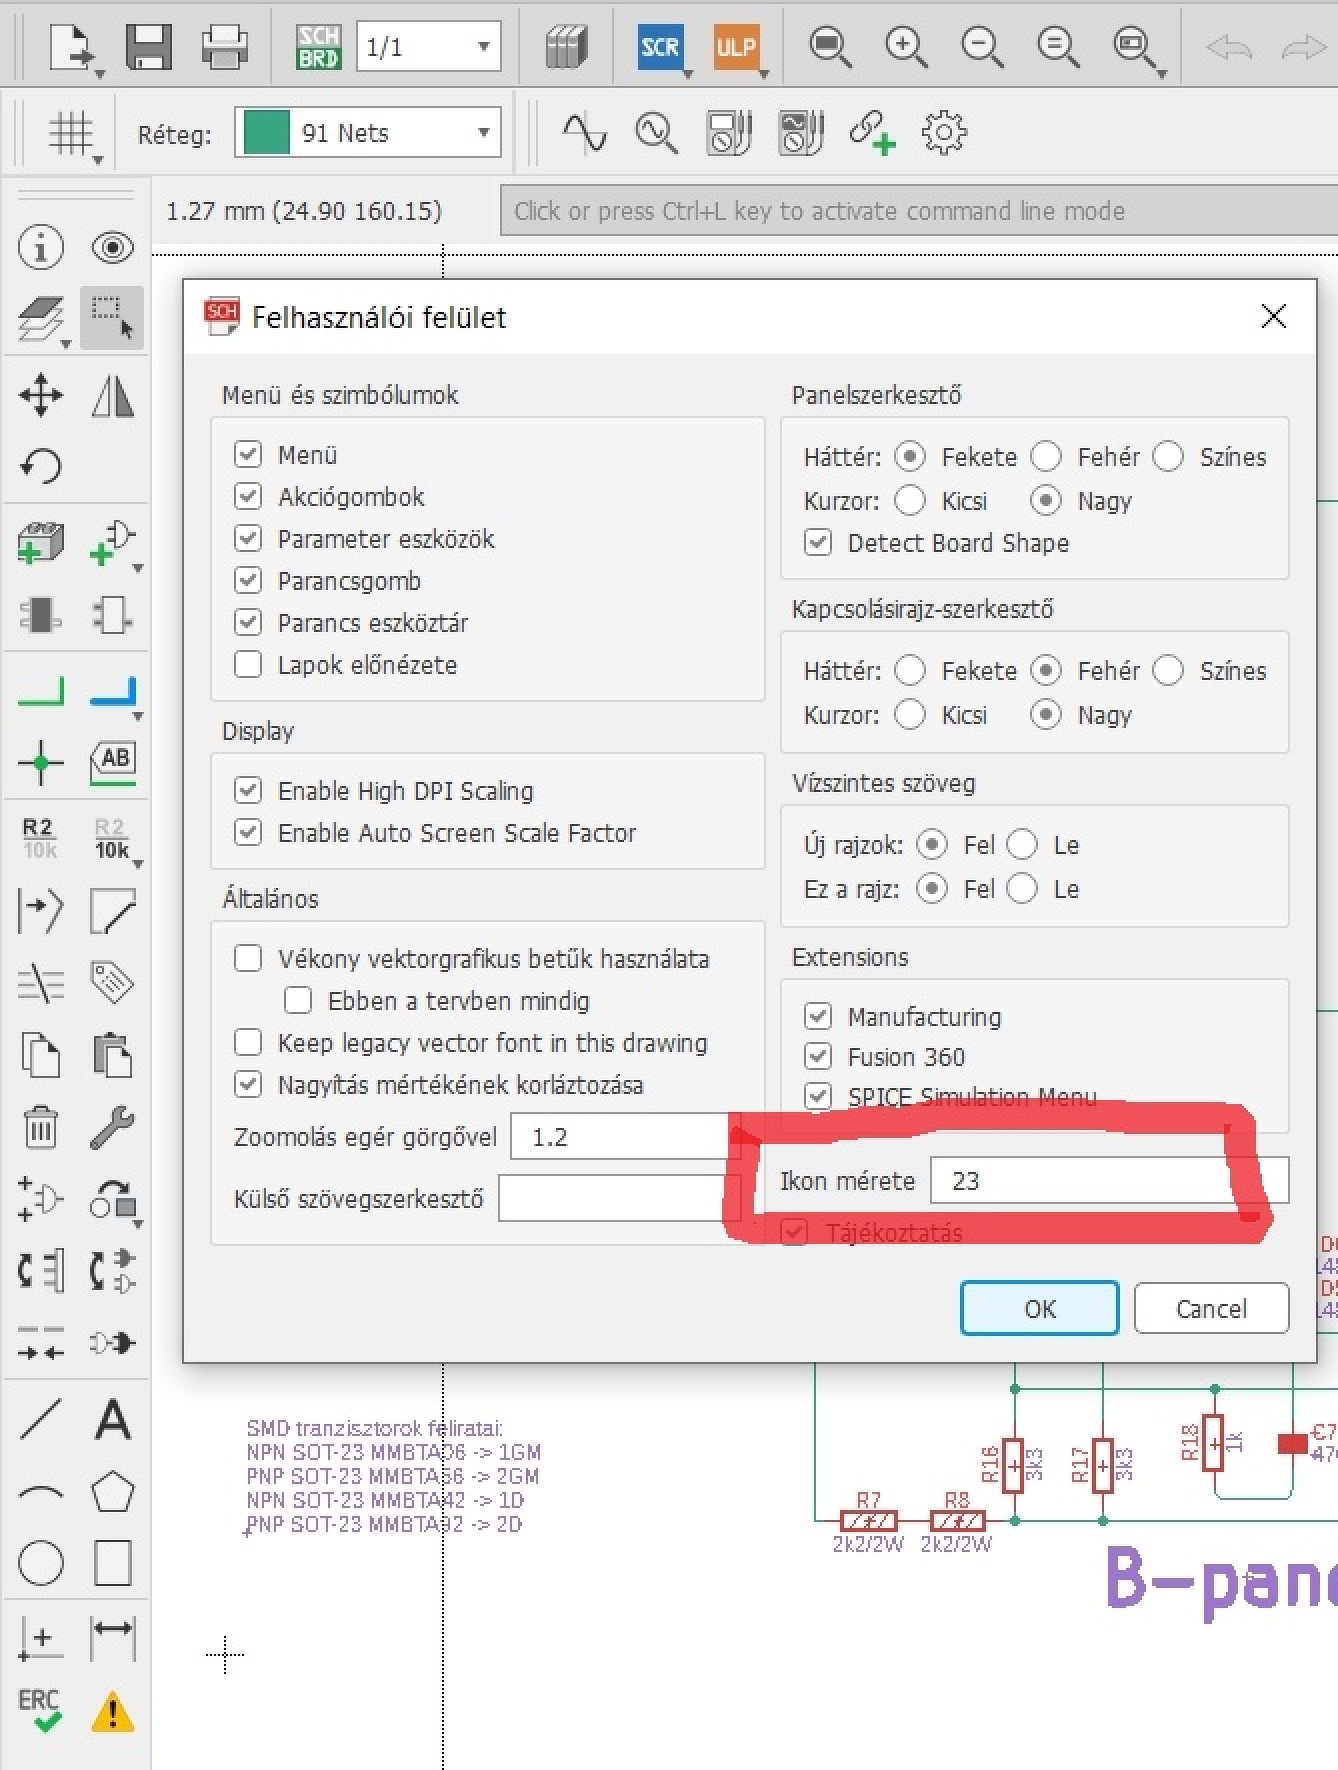Select the Polygon pentagon tool
This screenshot has height=1770, width=1338.
click(112, 1492)
